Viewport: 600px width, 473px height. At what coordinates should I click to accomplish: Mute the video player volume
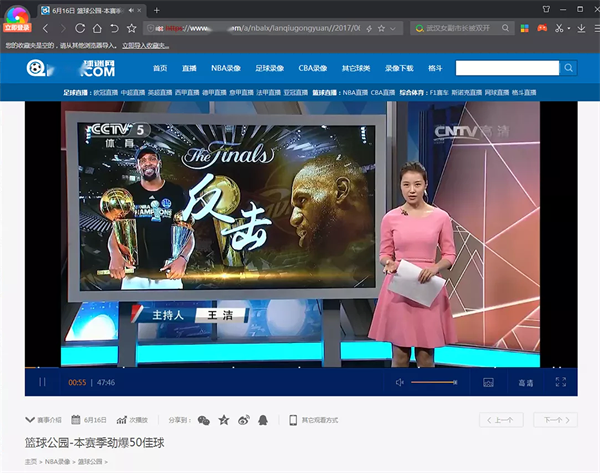click(x=399, y=382)
